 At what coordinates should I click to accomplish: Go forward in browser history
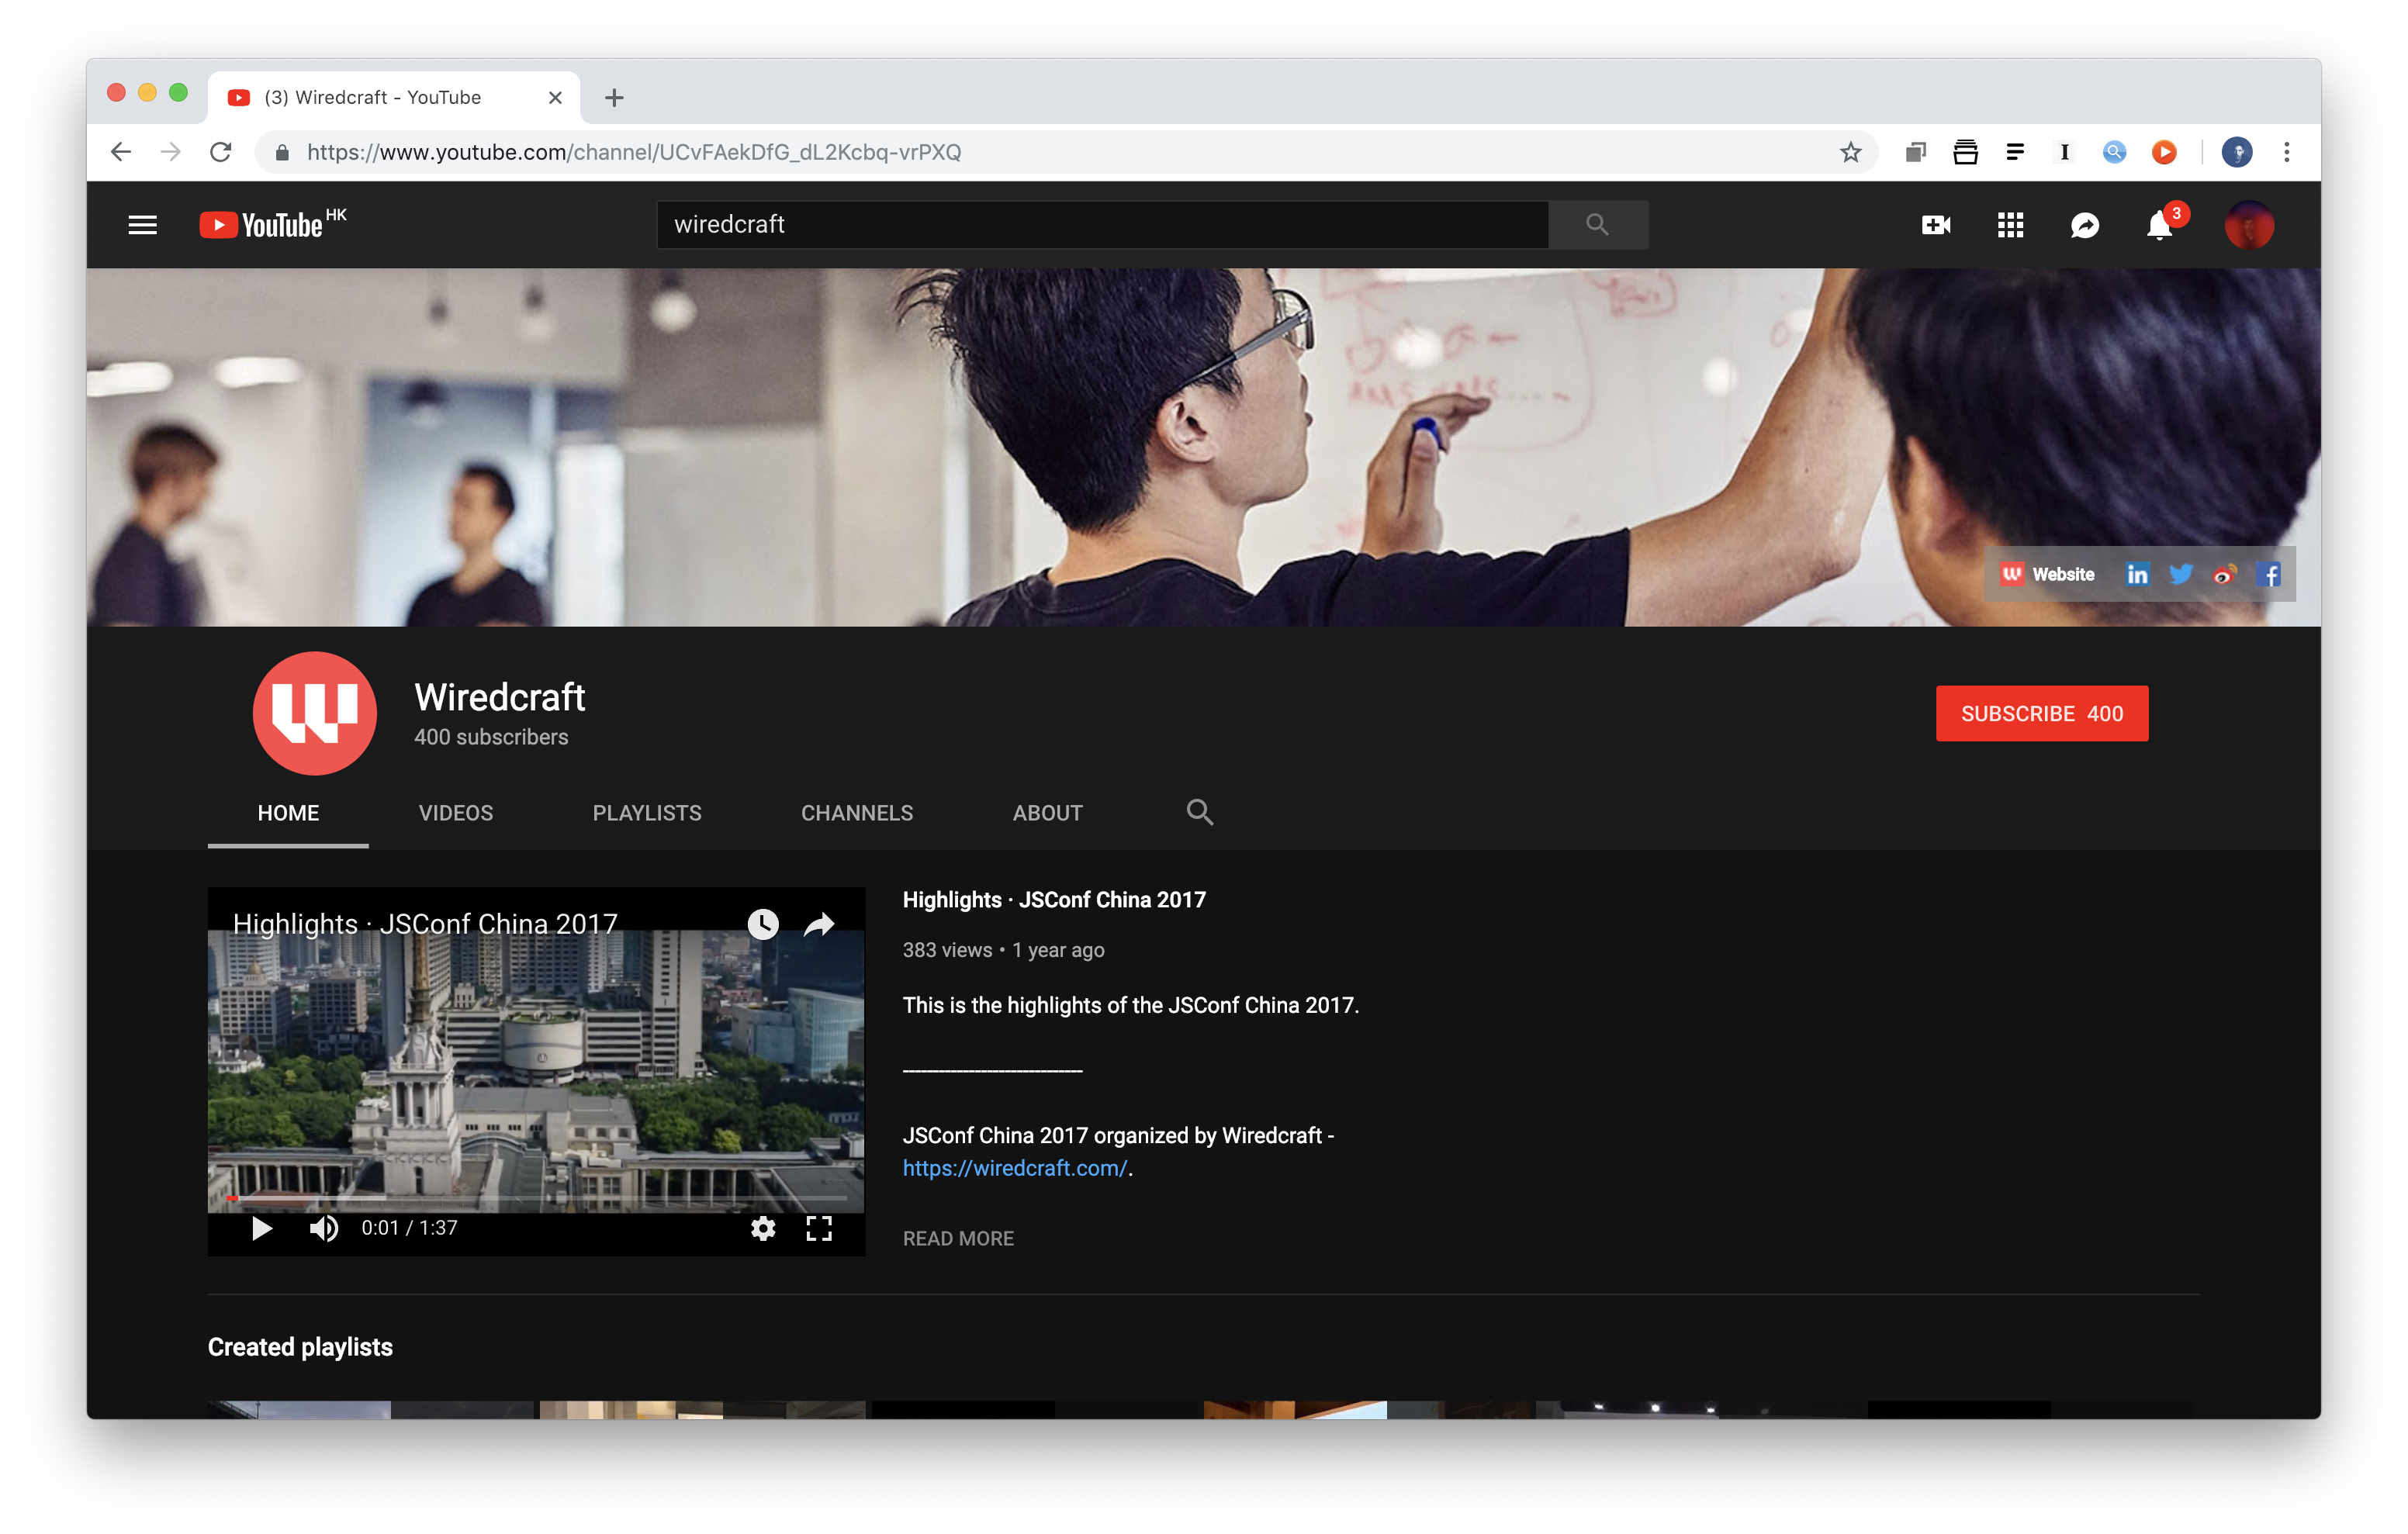[x=171, y=152]
